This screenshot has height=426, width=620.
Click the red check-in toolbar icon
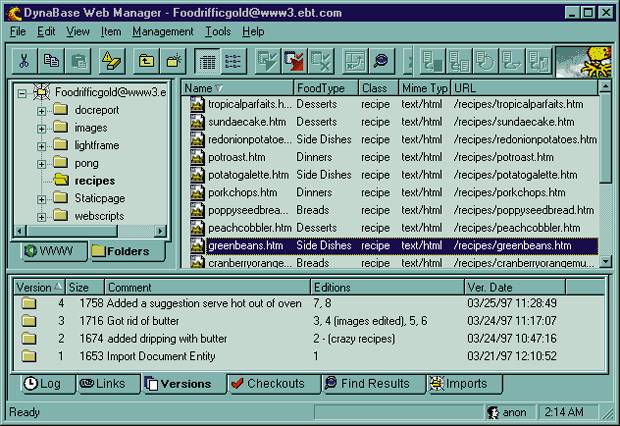[x=294, y=61]
